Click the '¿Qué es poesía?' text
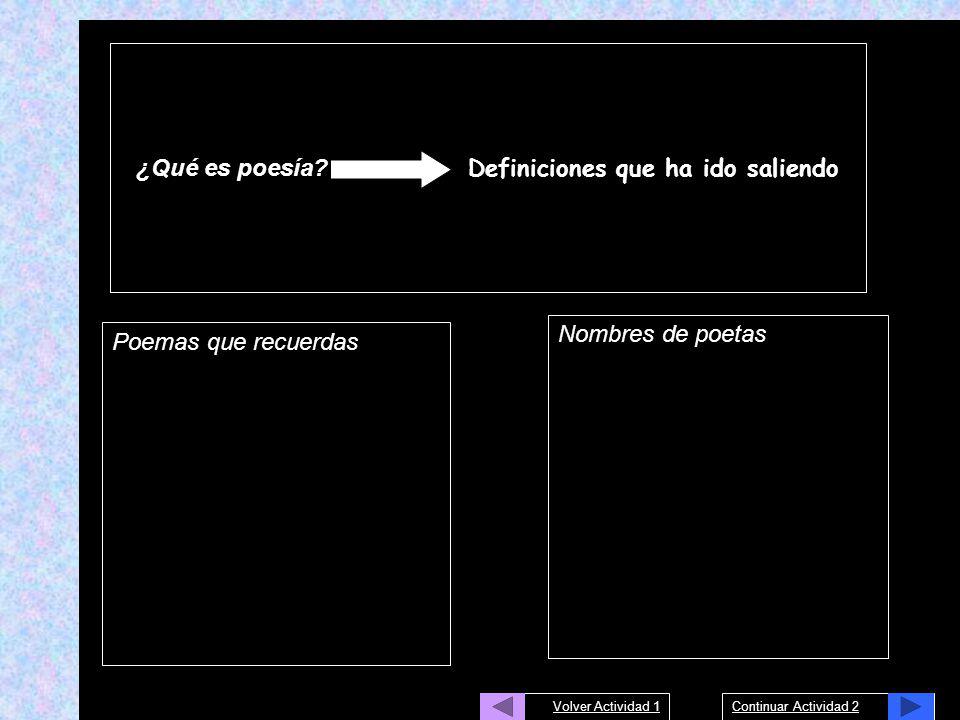 tap(232, 168)
